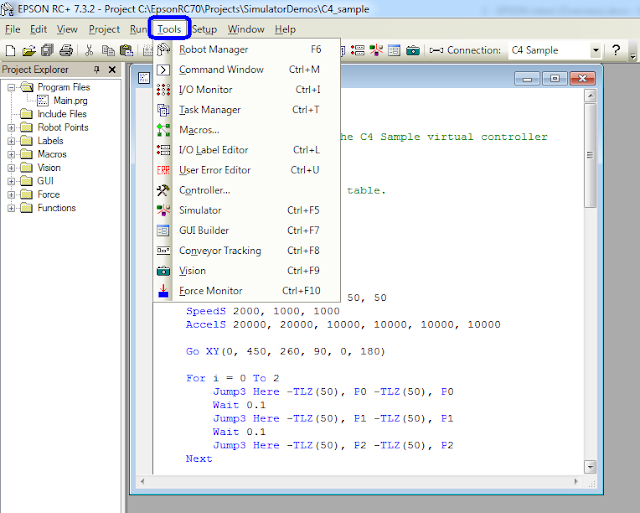This screenshot has height=513, width=640.
Task: Choose Command Window menu entry
Action: 247,70
